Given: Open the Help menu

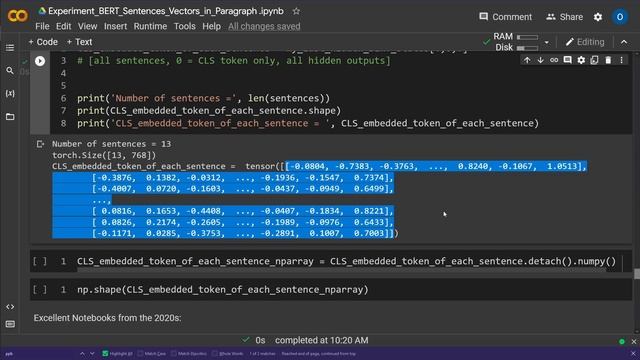Looking at the screenshot, I should [x=211, y=26].
